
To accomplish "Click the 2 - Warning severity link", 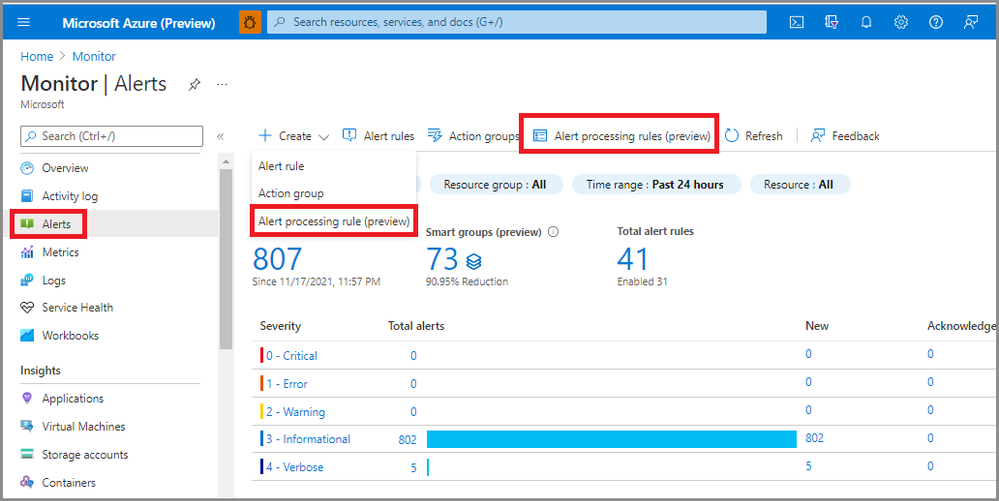I will 295,412.
